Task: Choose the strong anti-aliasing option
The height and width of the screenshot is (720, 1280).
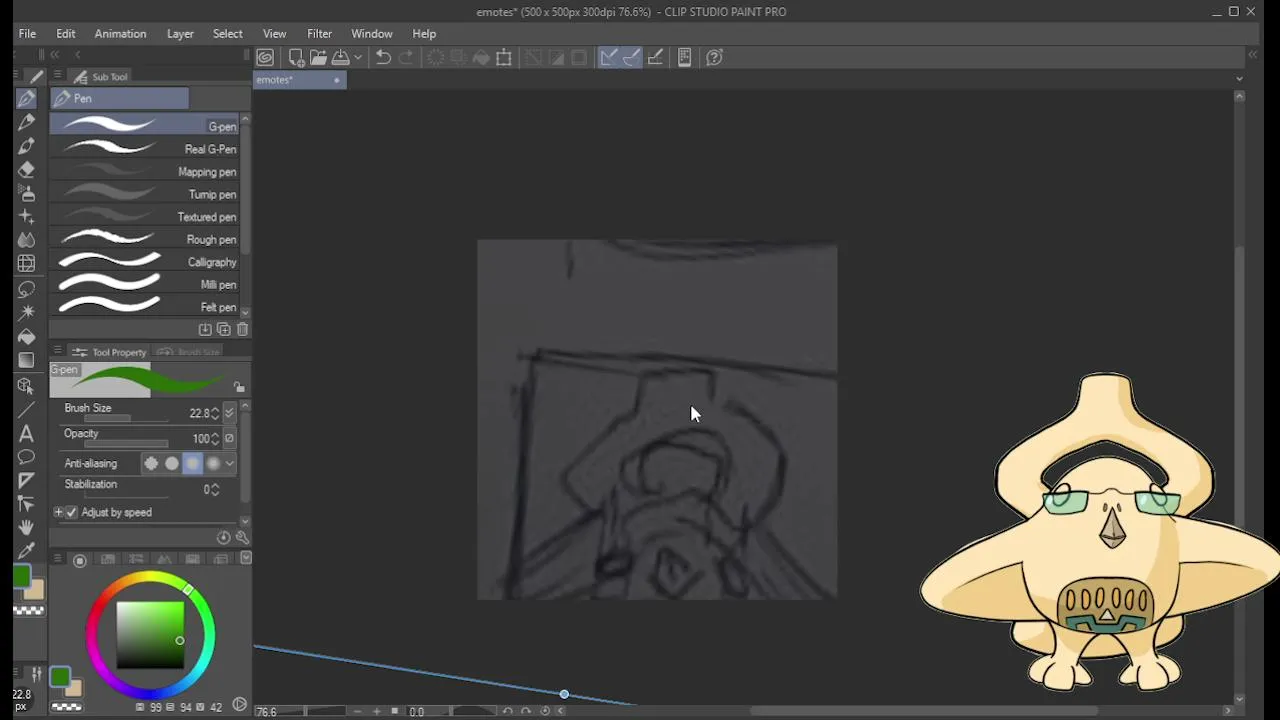Action: tap(213, 463)
